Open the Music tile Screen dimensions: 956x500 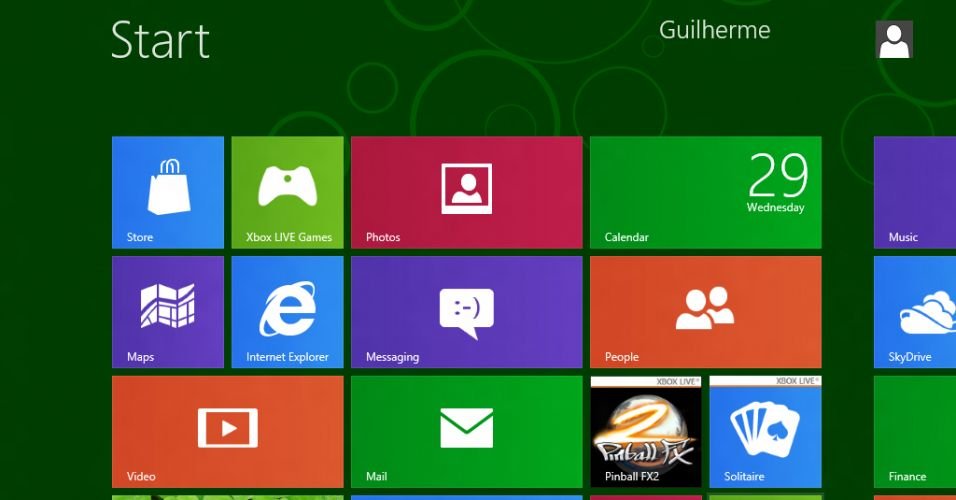click(x=914, y=192)
